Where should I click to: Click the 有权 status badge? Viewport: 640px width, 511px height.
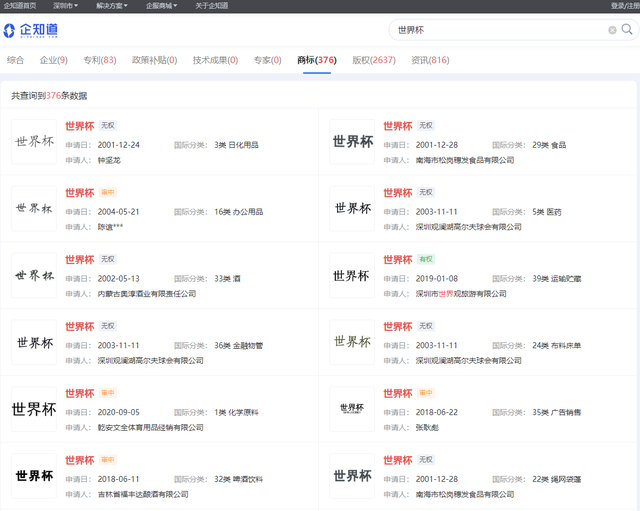tap(426, 259)
